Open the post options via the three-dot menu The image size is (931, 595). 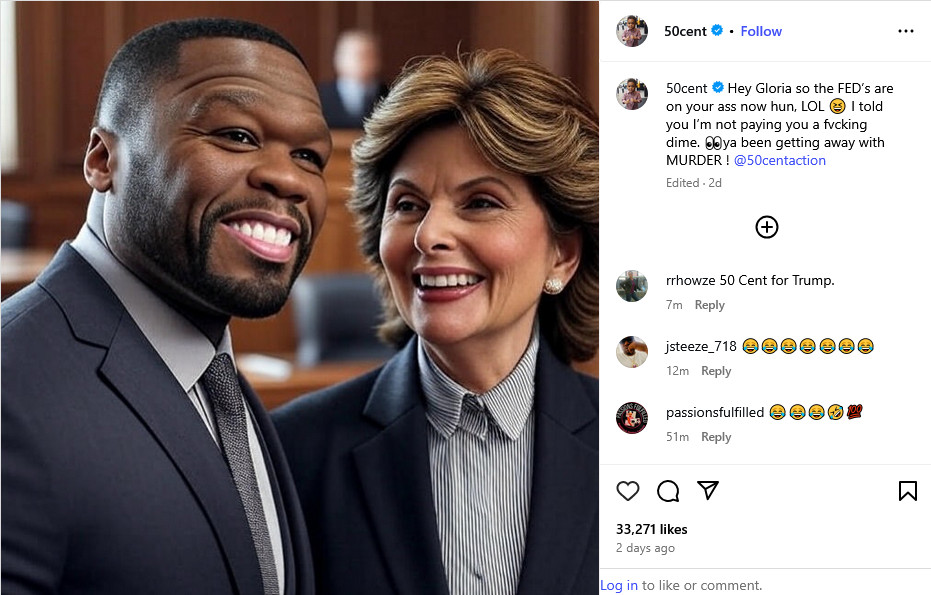click(x=906, y=31)
